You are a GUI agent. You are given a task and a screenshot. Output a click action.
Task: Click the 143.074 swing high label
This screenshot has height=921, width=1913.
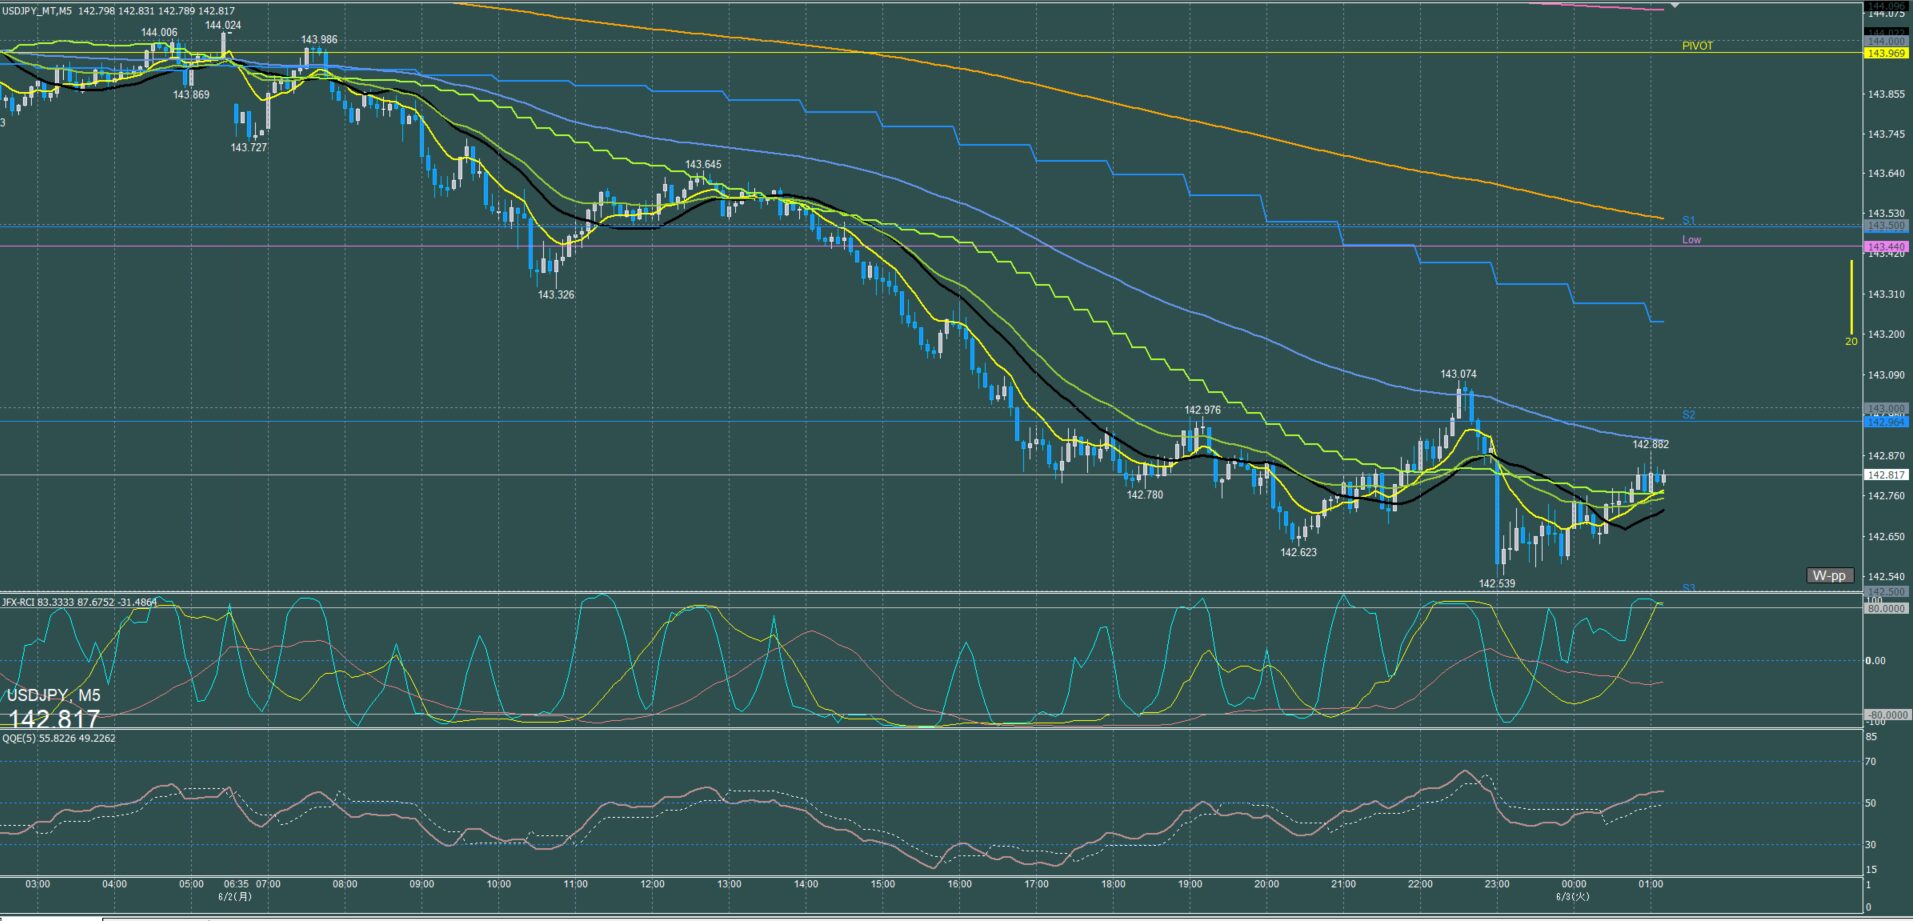(1458, 374)
